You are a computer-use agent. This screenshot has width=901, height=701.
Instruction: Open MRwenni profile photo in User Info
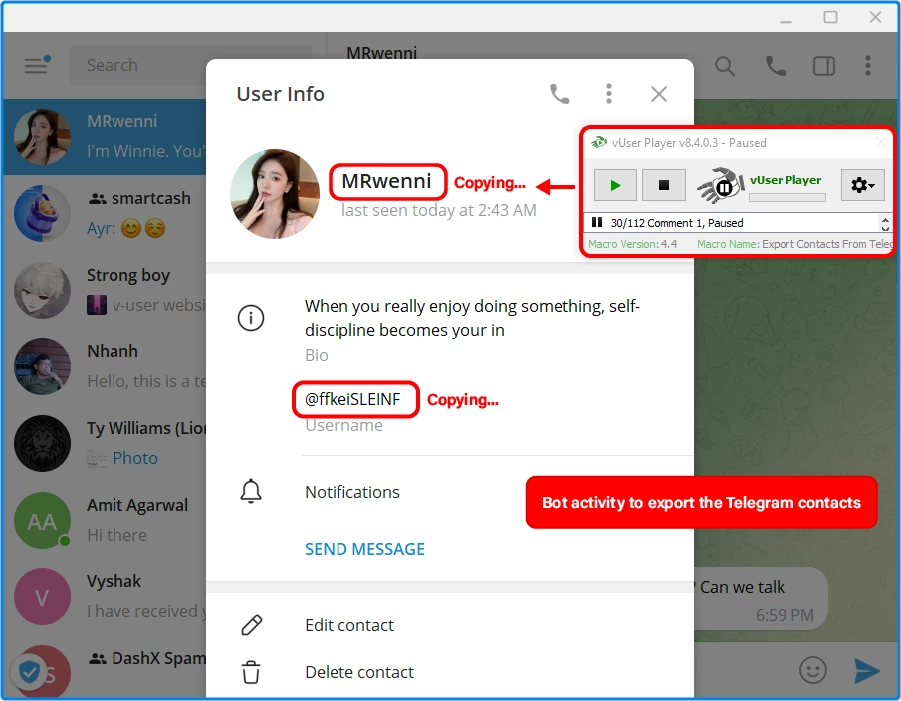[275, 194]
